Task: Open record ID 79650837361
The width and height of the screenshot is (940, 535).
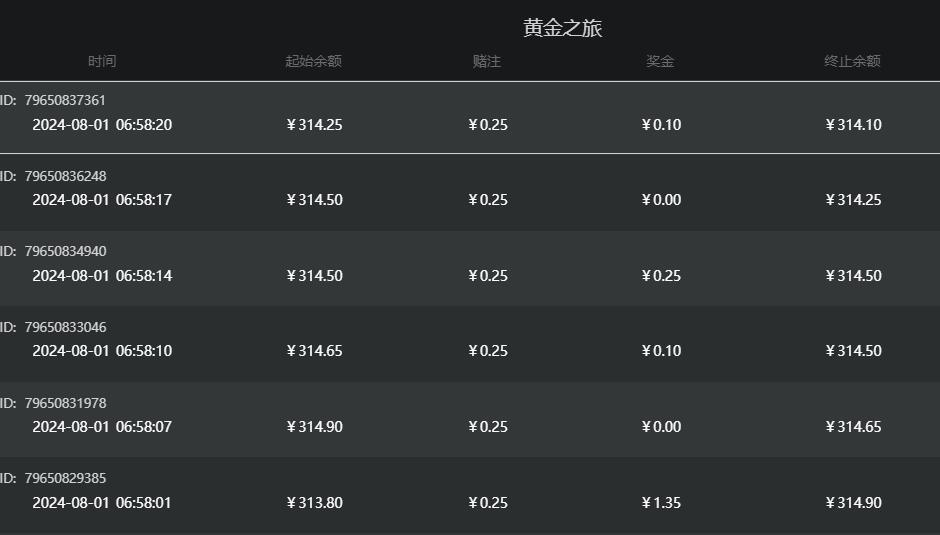Action: pos(65,100)
